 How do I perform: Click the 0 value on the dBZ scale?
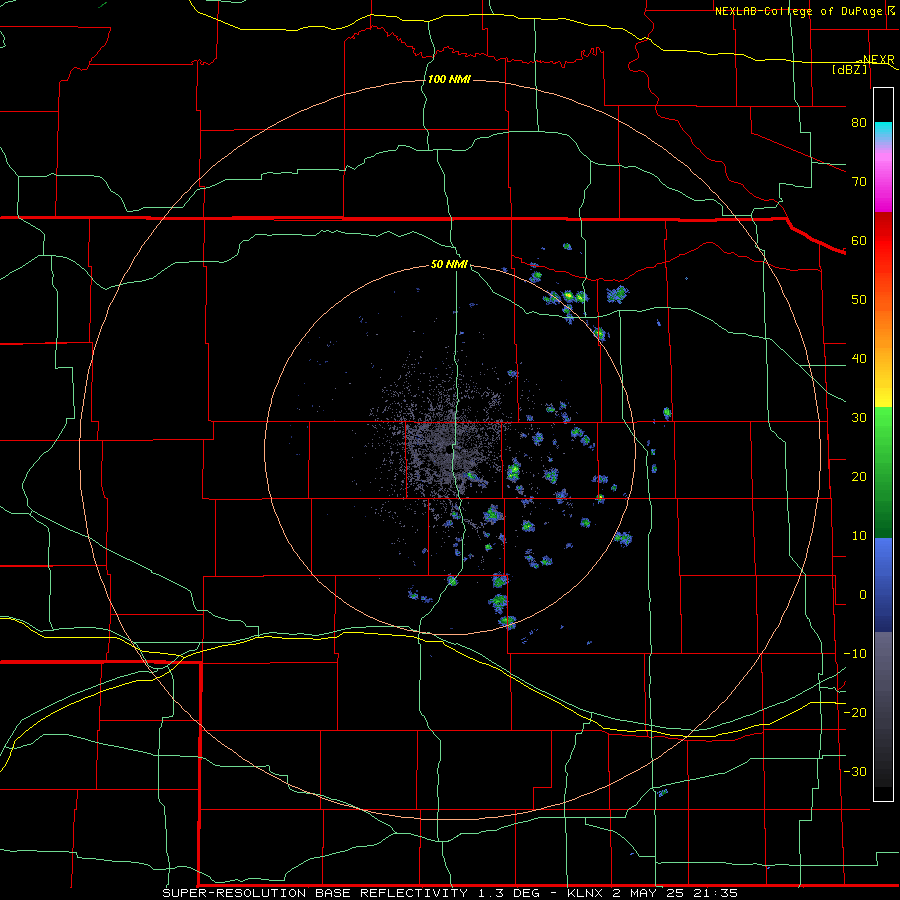[x=863, y=595]
